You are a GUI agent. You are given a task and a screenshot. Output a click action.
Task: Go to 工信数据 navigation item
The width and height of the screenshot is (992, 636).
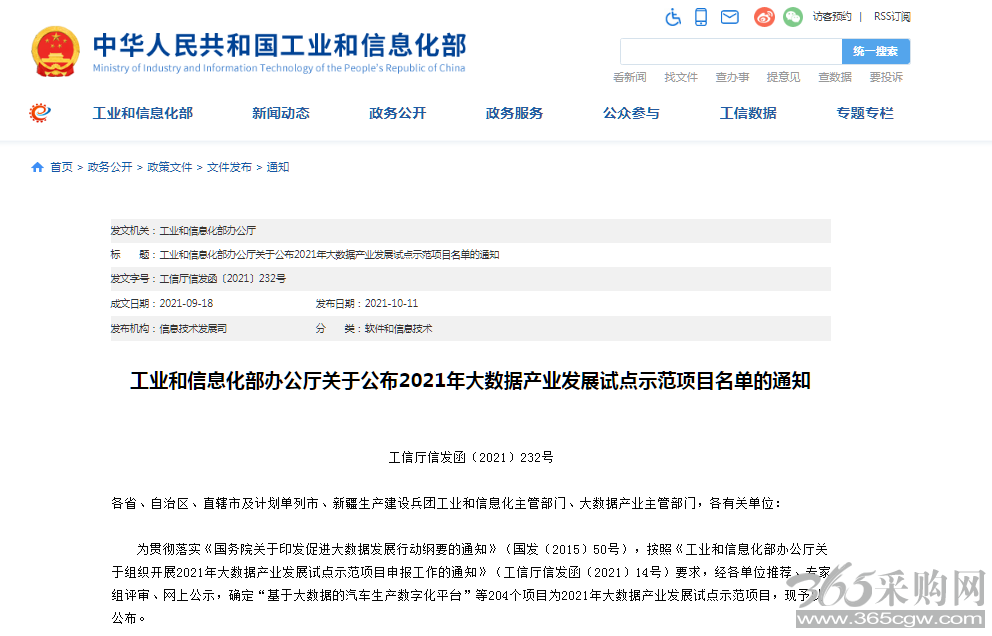(748, 113)
